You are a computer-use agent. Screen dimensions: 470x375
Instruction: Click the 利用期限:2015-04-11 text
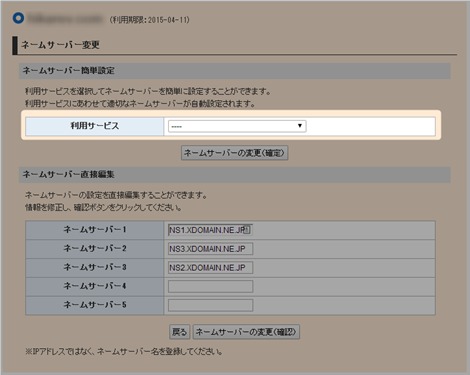[150, 20]
